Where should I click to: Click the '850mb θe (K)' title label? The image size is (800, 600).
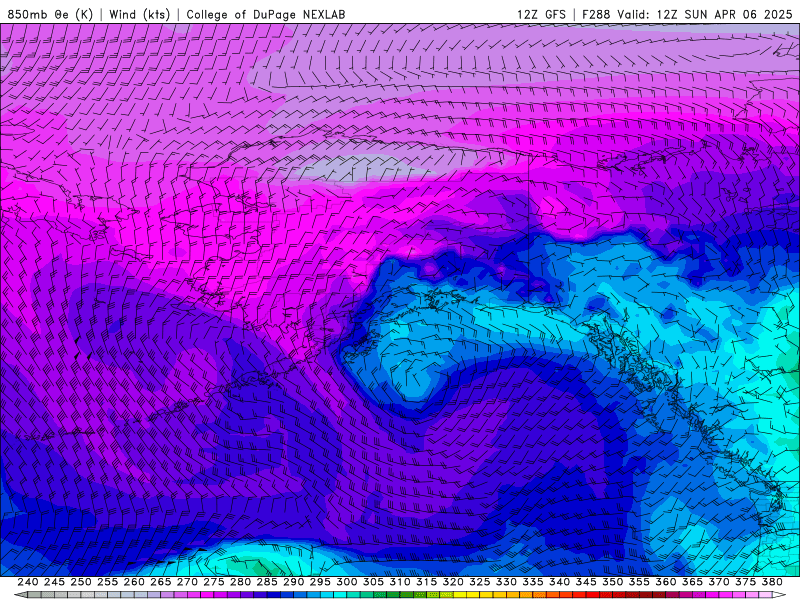pyautogui.click(x=50, y=14)
